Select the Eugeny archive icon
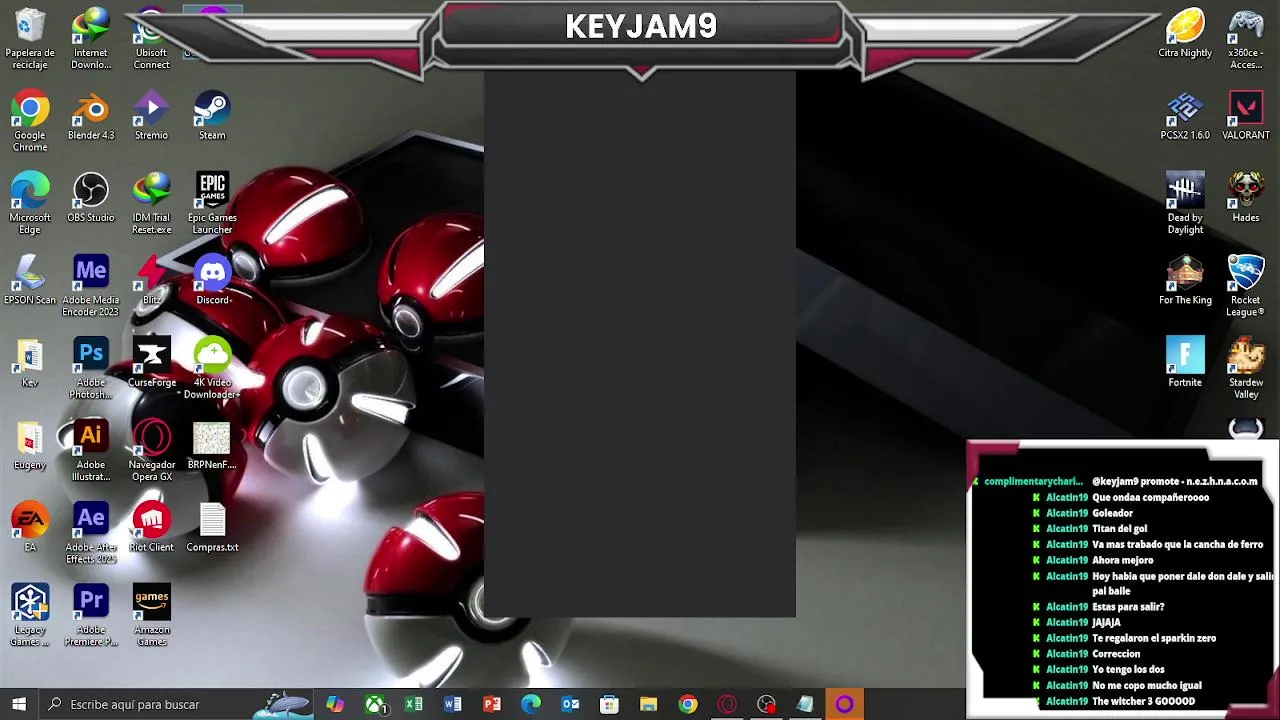Viewport: 1280px width, 720px height. point(30,444)
